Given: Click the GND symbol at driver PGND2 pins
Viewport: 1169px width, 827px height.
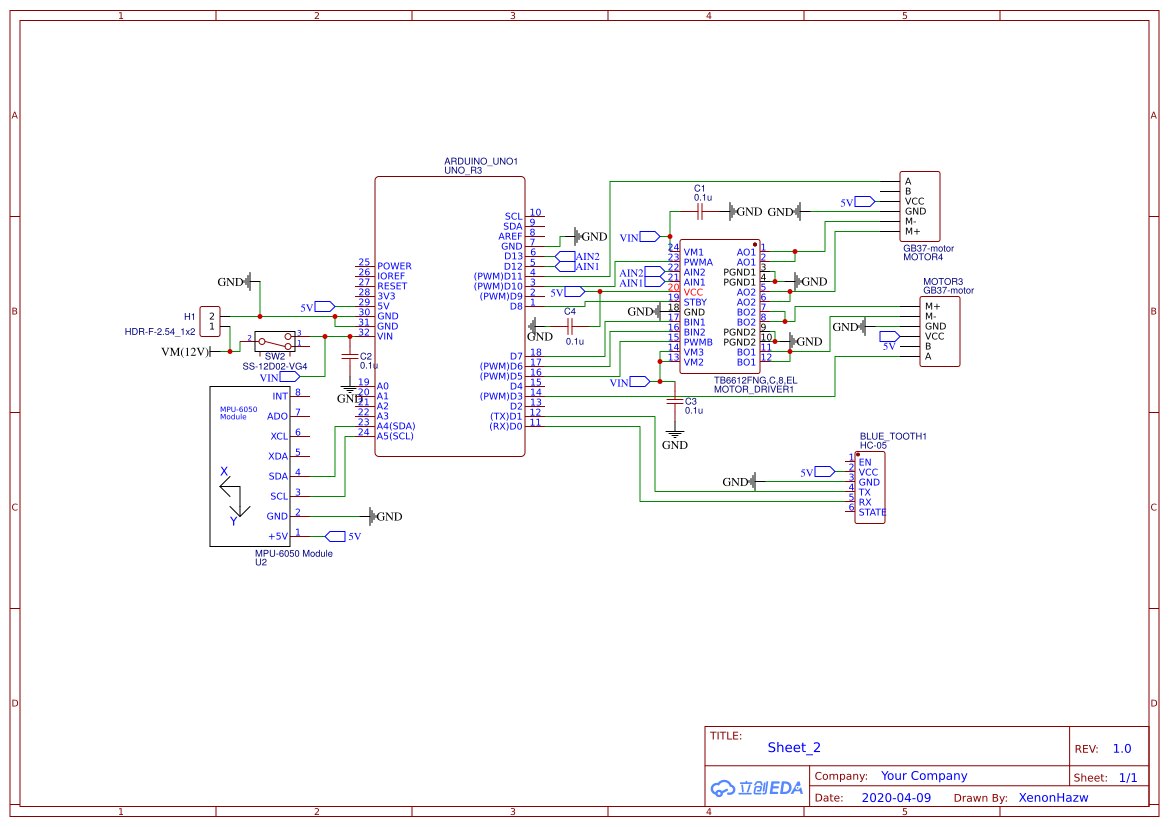Looking at the screenshot, I should click(806, 342).
